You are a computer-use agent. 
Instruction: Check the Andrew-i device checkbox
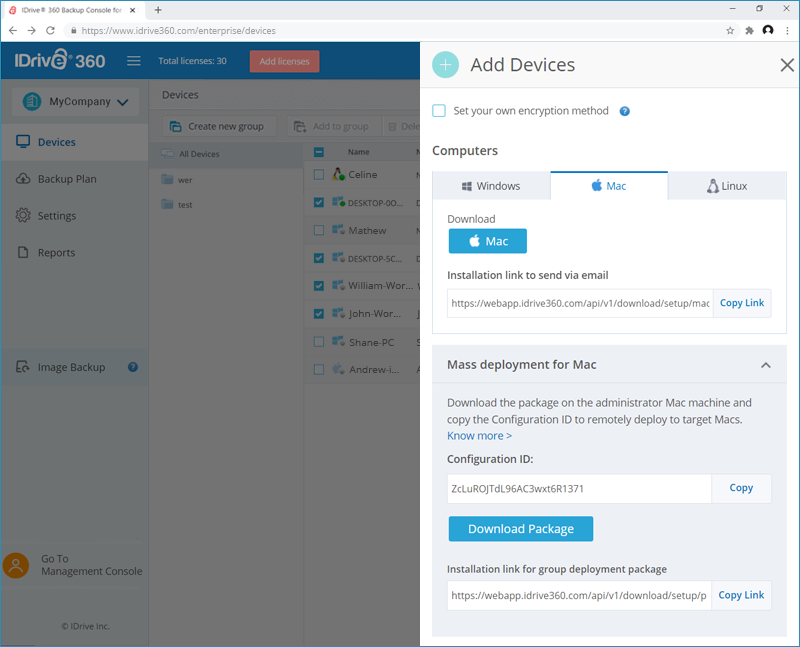pyautogui.click(x=319, y=369)
